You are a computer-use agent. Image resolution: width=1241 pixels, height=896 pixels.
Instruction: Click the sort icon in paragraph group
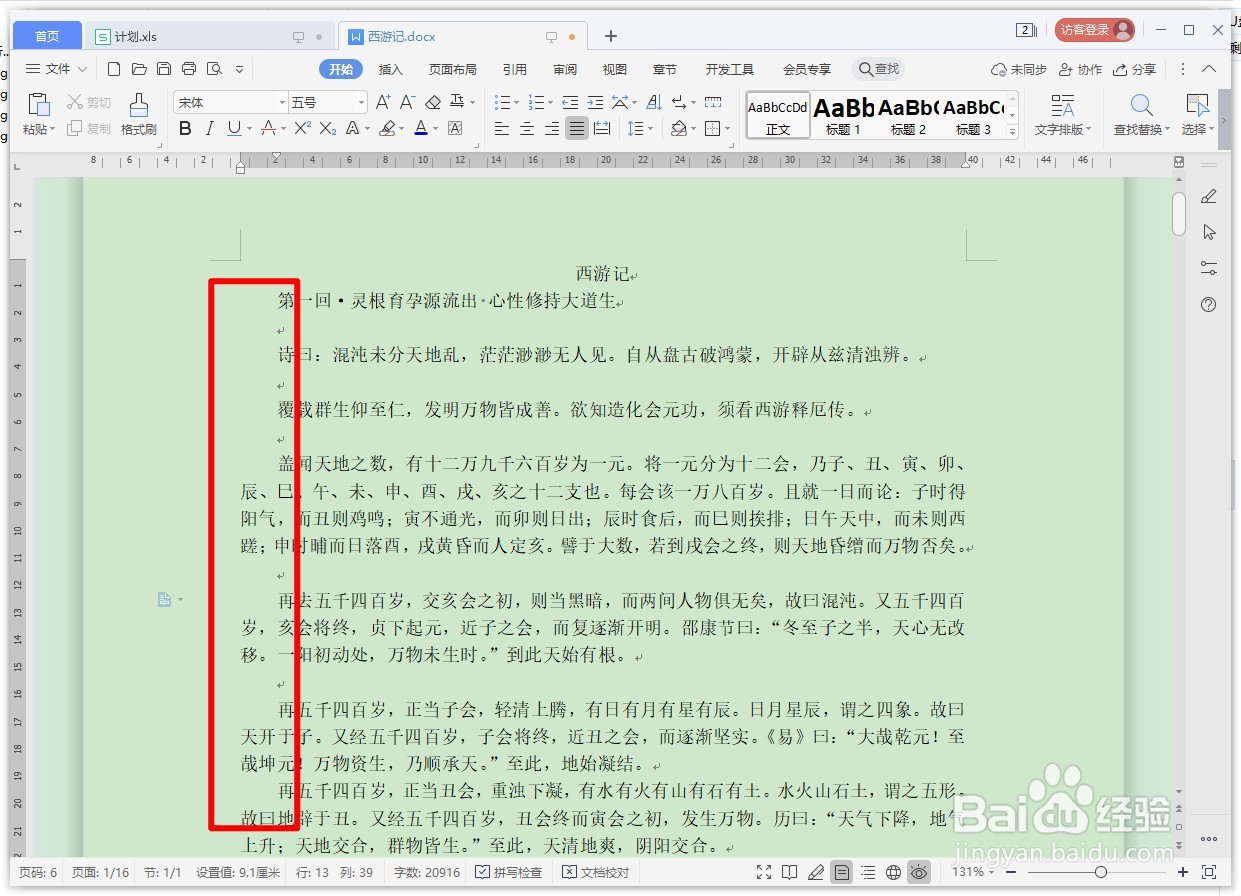coord(654,102)
